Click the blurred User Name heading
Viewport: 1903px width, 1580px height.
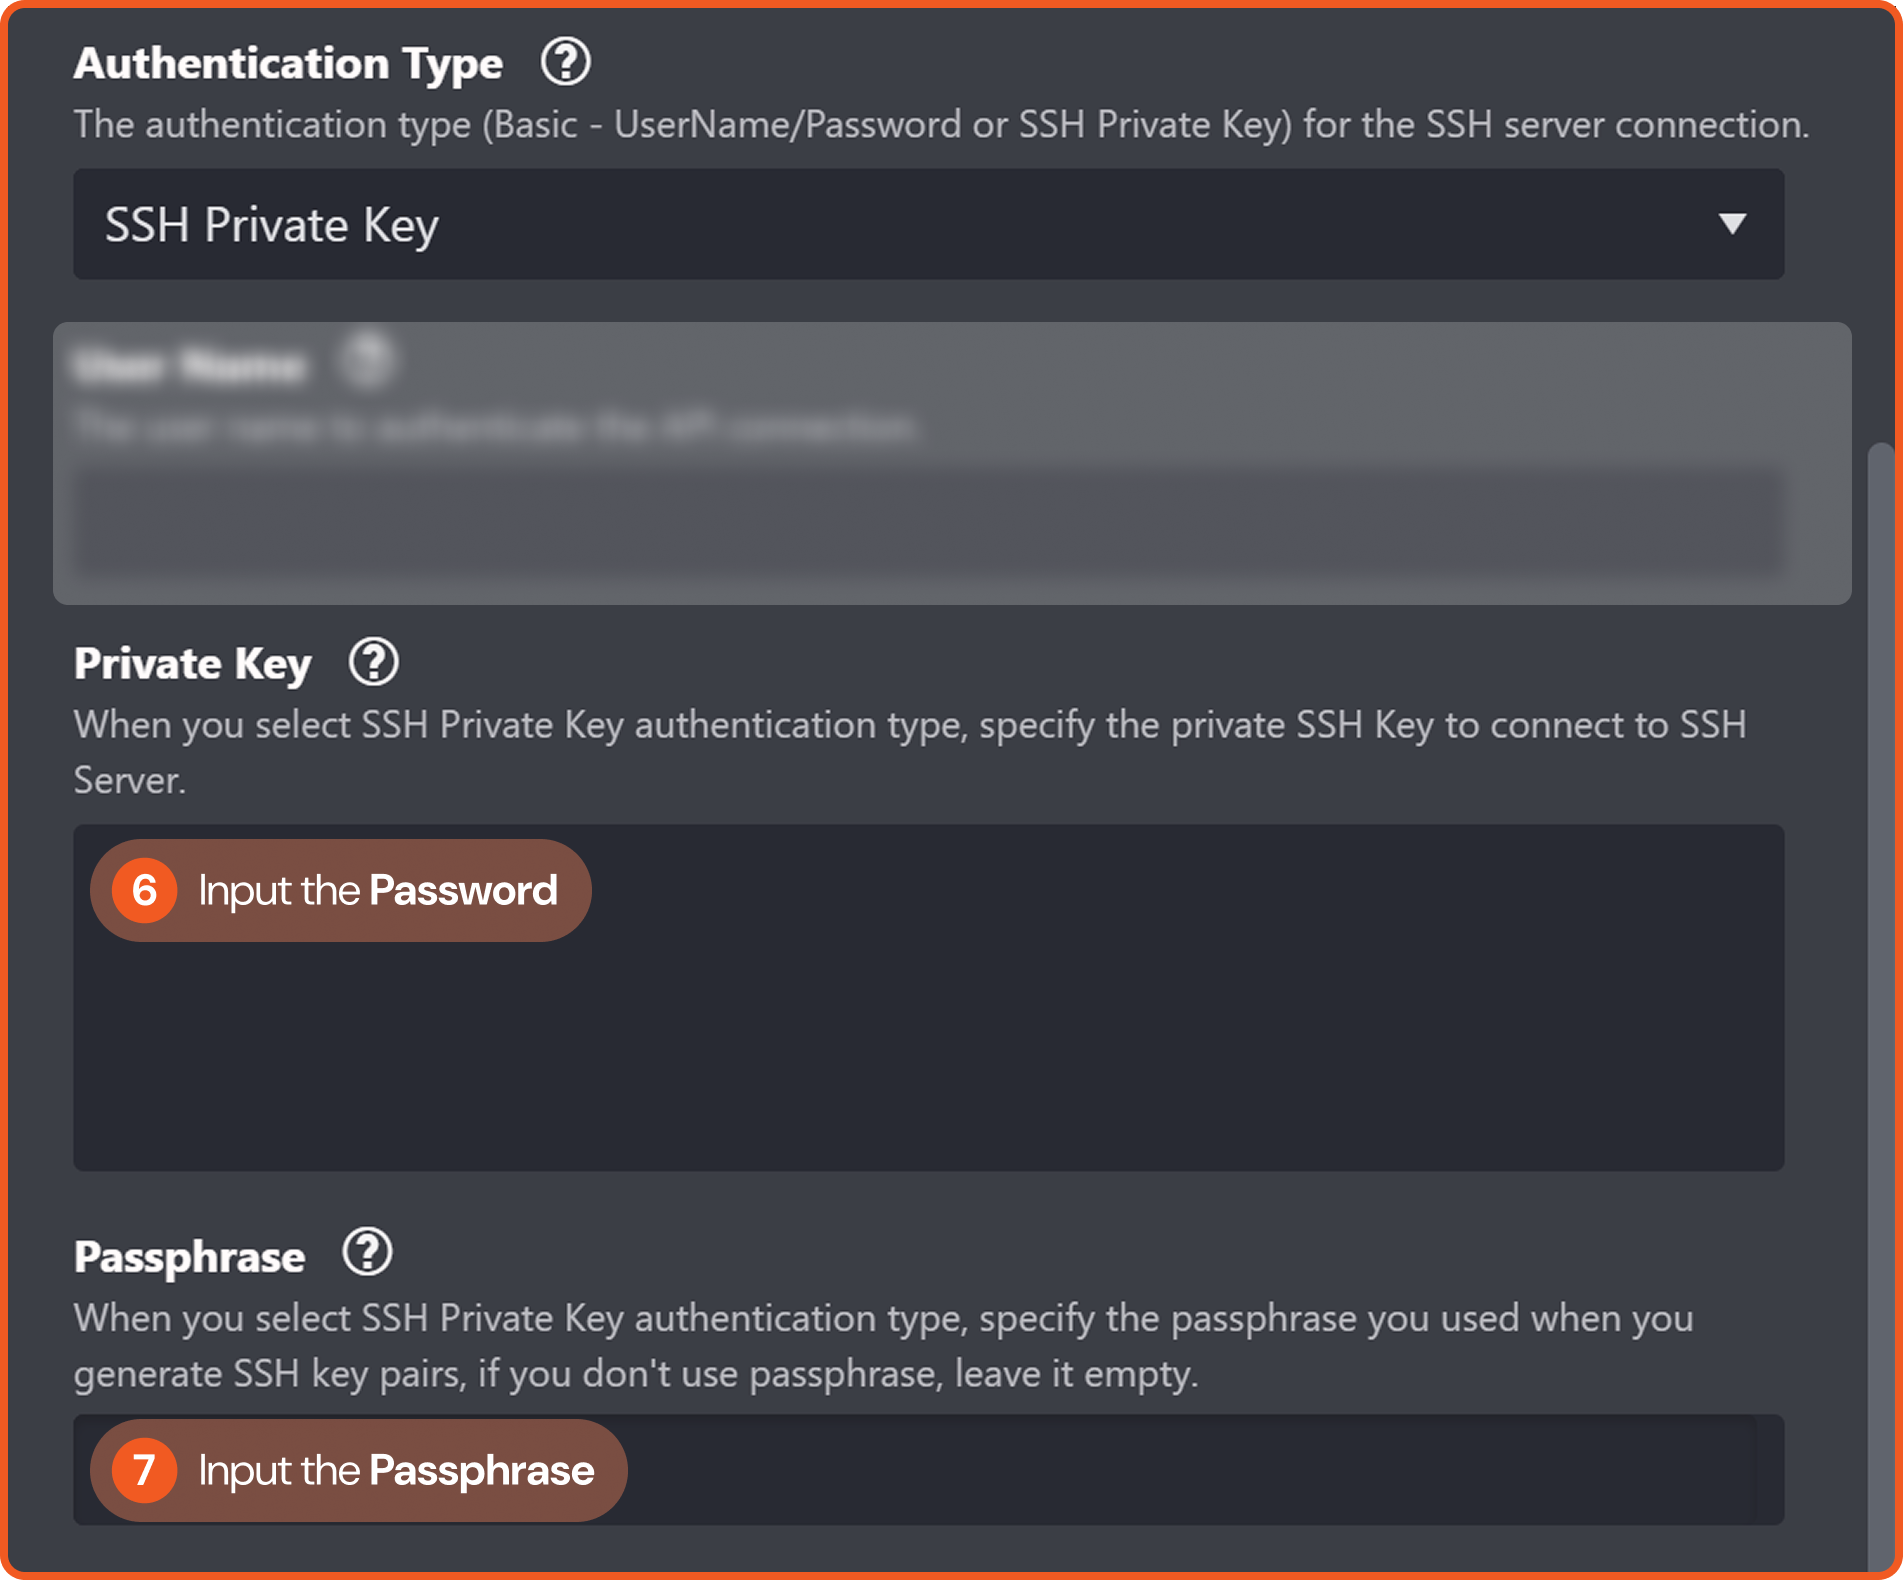point(189,366)
